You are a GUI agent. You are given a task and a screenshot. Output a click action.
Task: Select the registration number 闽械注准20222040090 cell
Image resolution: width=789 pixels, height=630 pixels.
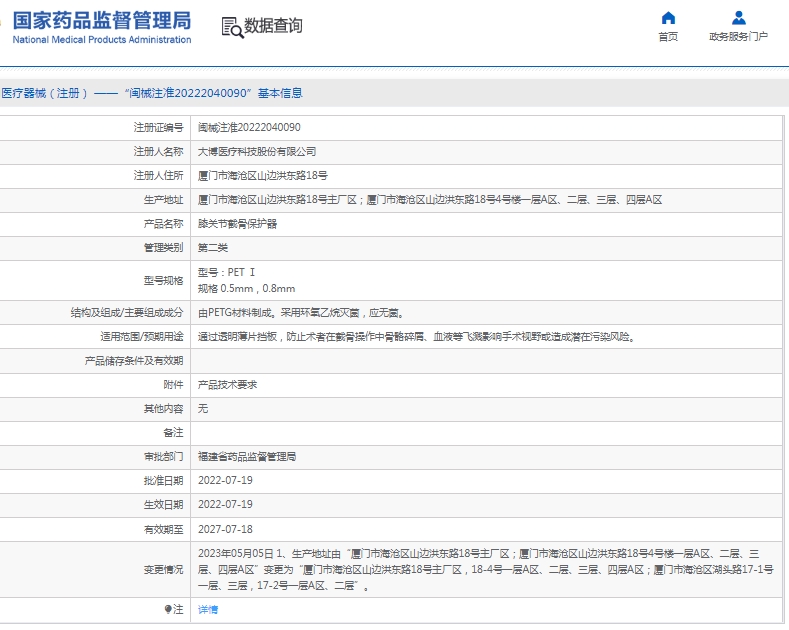249,128
